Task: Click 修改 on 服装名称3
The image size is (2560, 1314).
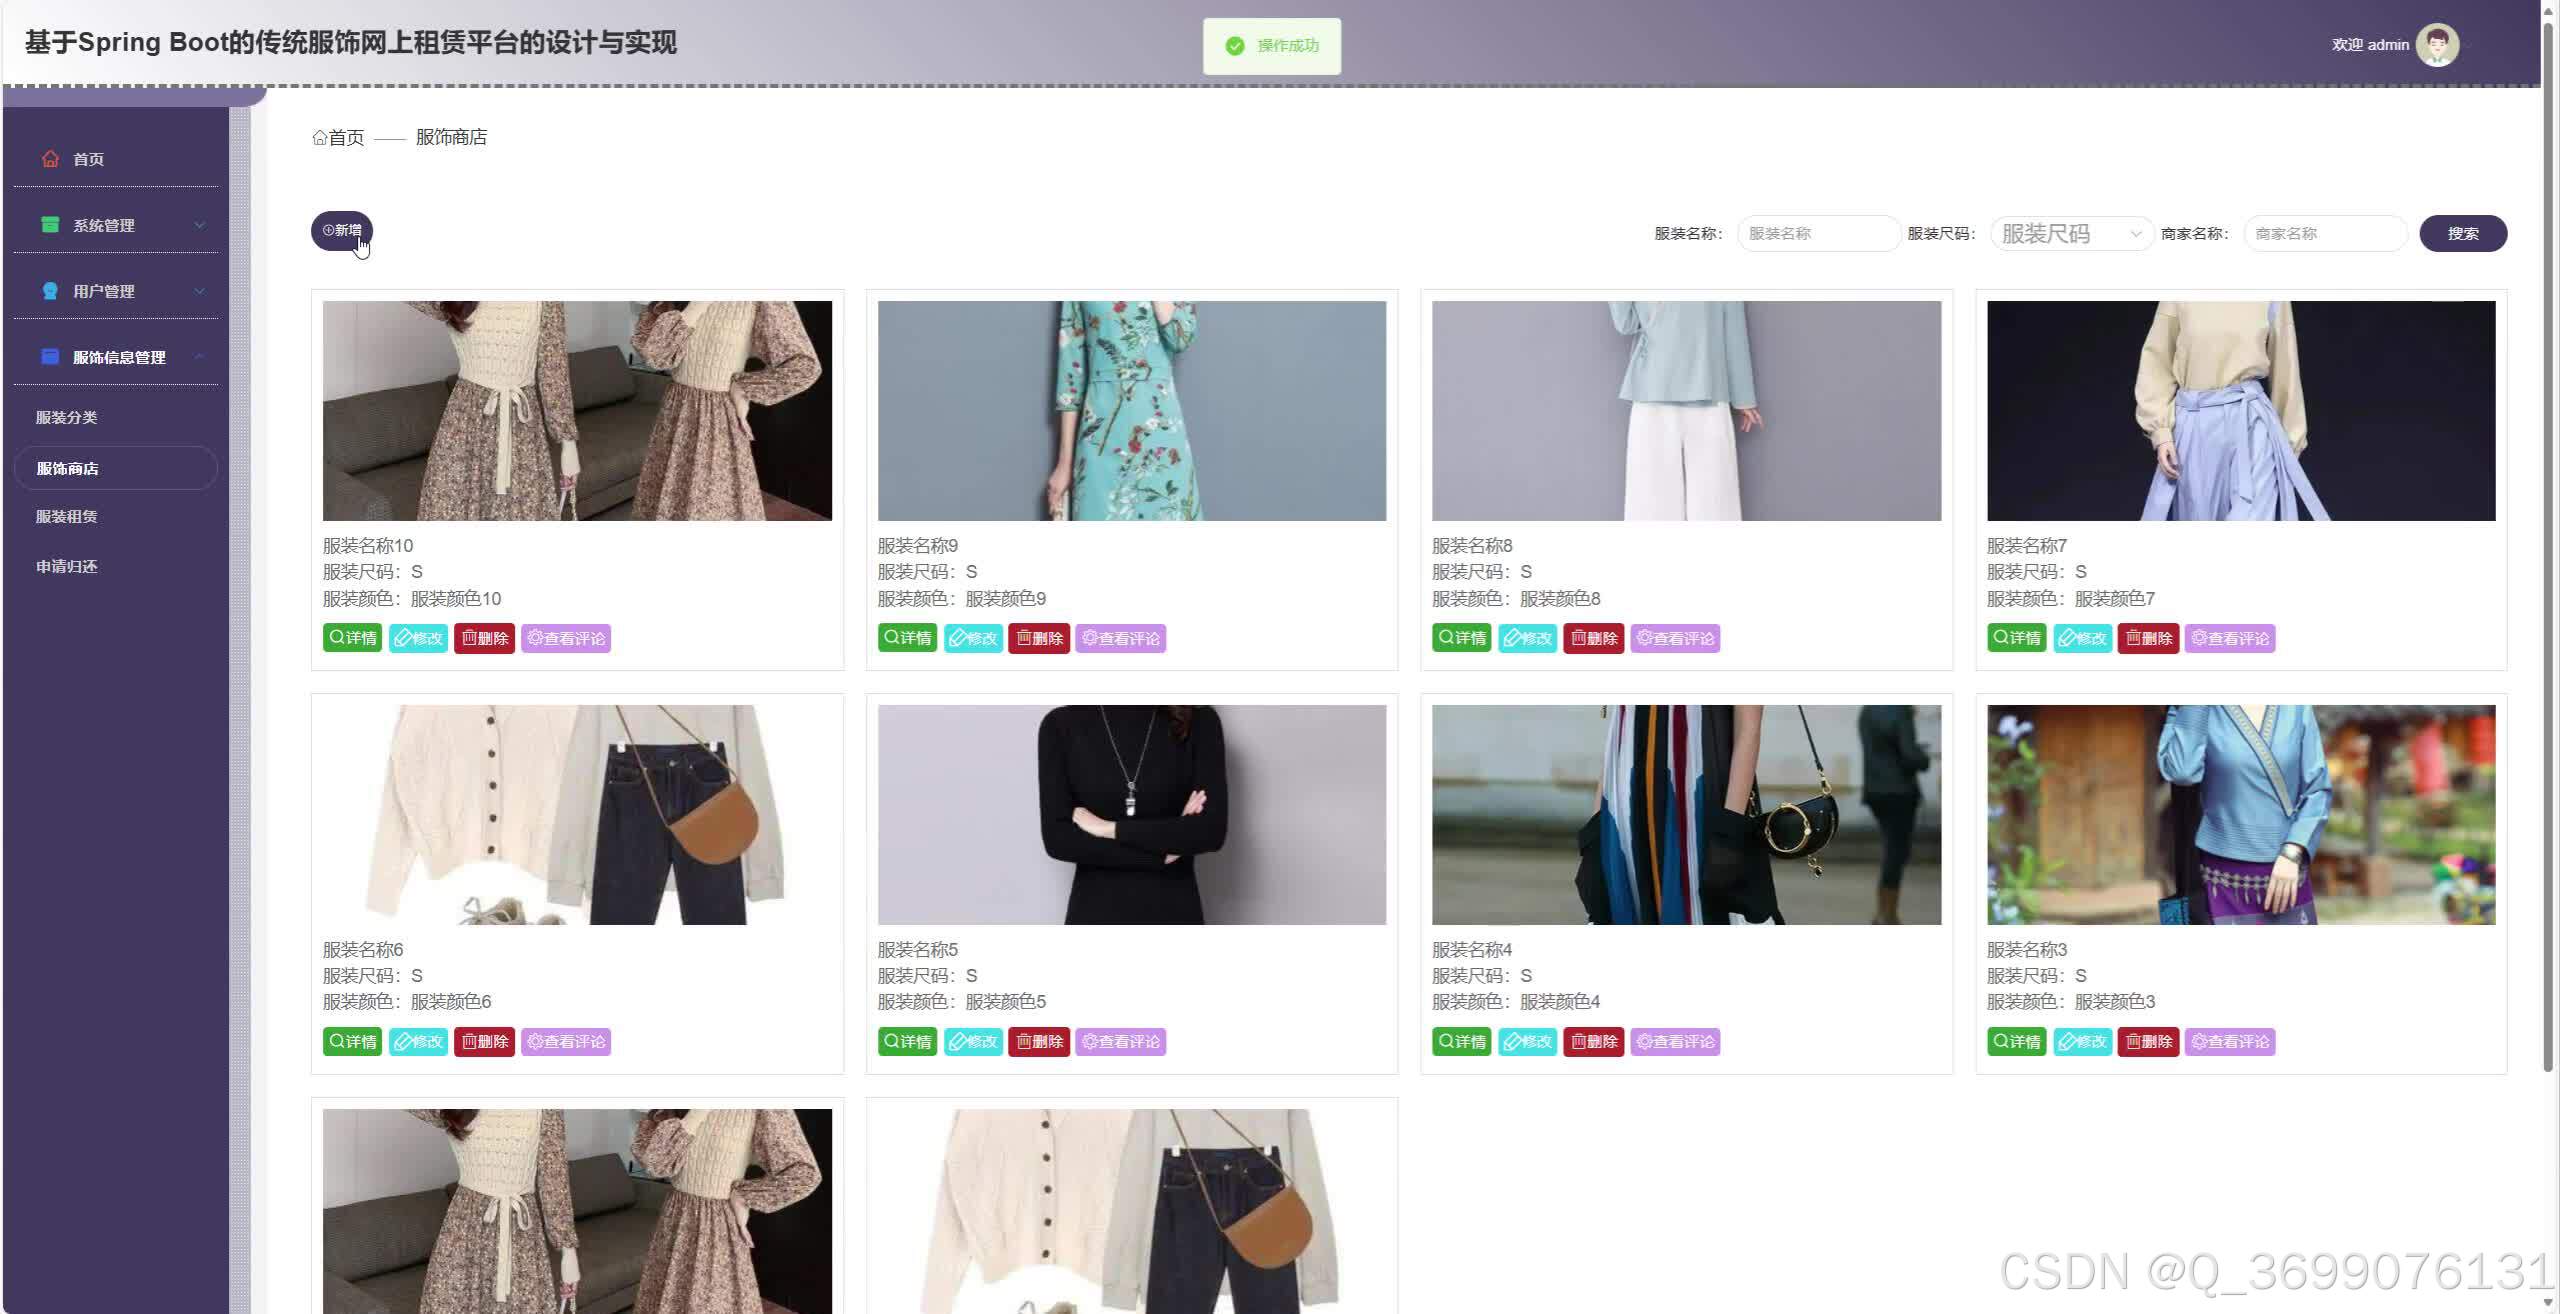Action: click(x=2082, y=1041)
